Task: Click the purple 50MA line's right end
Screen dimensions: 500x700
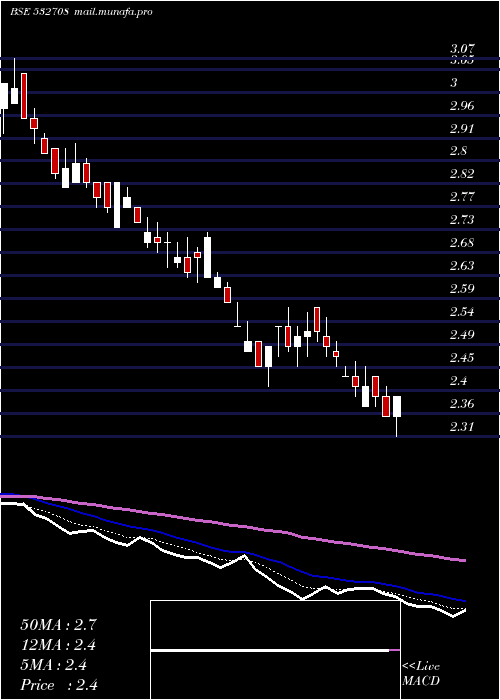Action: [x=464, y=560]
